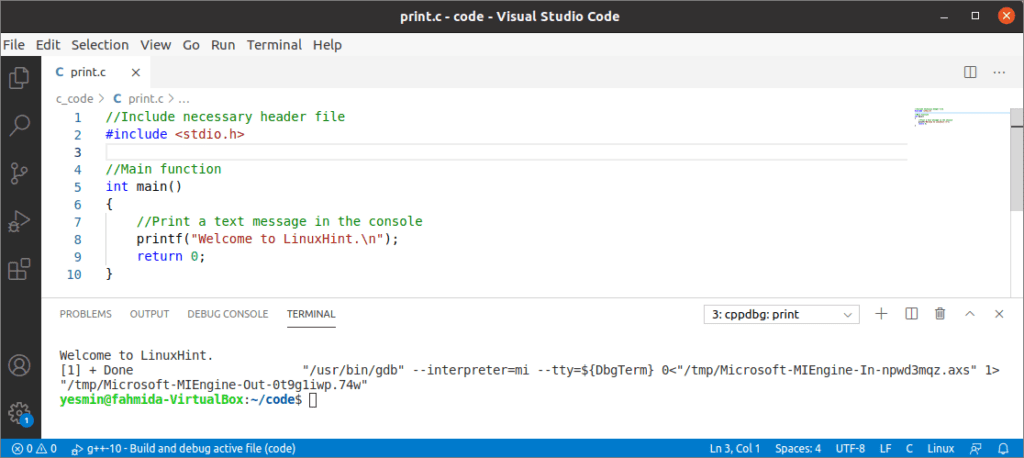Image resolution: width=1024 pixels, height=458 pixels.
Task: Open the terminal selector dropdown '3: cppdbg: print'
Action: click(782, 314)
